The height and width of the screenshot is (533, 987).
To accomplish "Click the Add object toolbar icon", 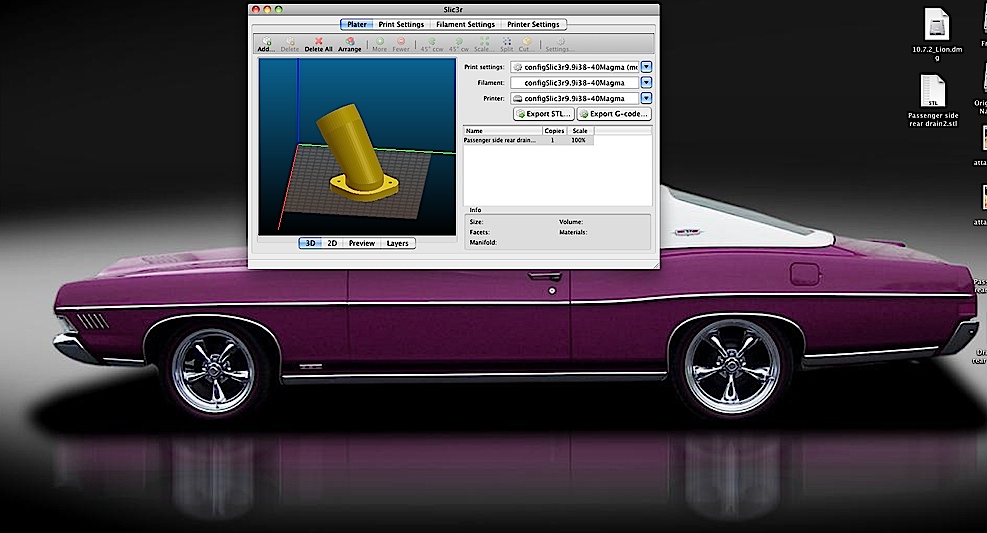I will pyautogui.click(x=265, y=44).
